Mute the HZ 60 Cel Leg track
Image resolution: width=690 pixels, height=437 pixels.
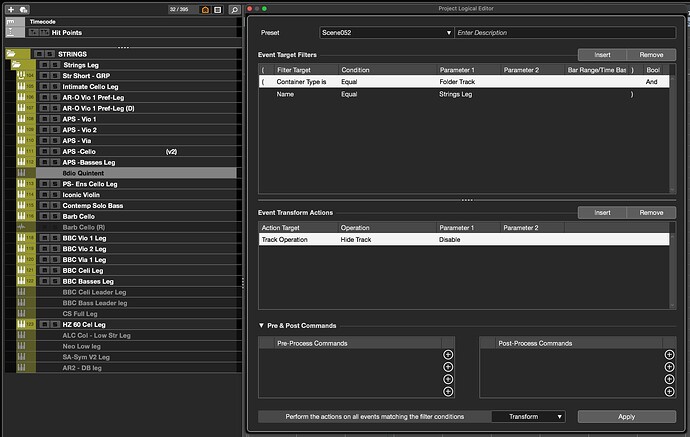click(44, 324)
